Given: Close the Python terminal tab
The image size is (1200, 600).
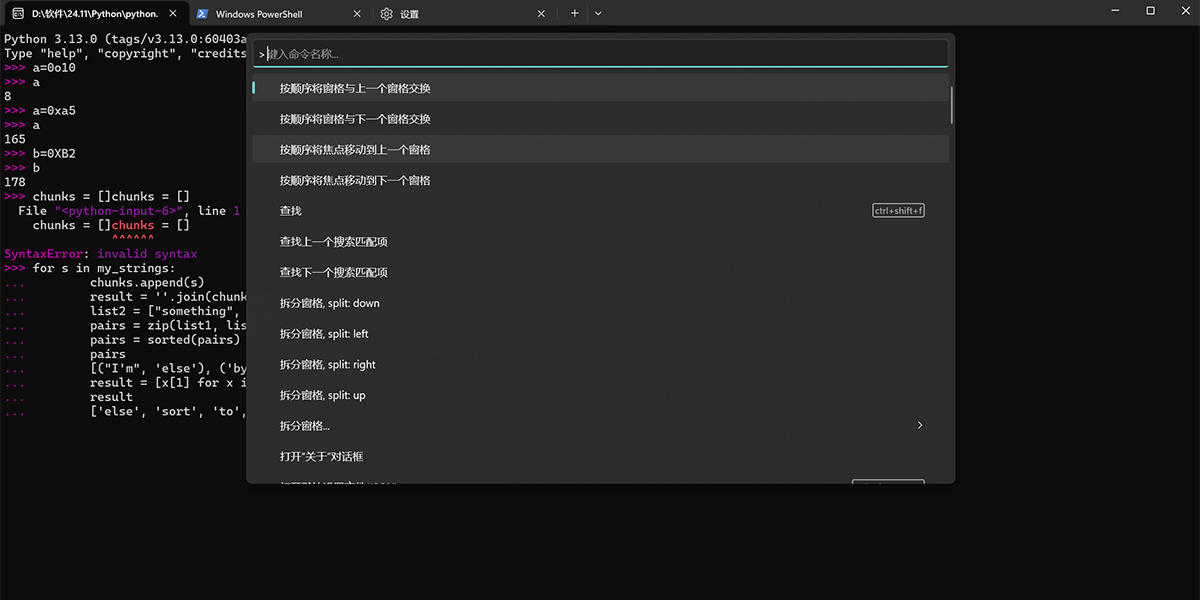Looking at the screenshot, I should pos(173,14).
